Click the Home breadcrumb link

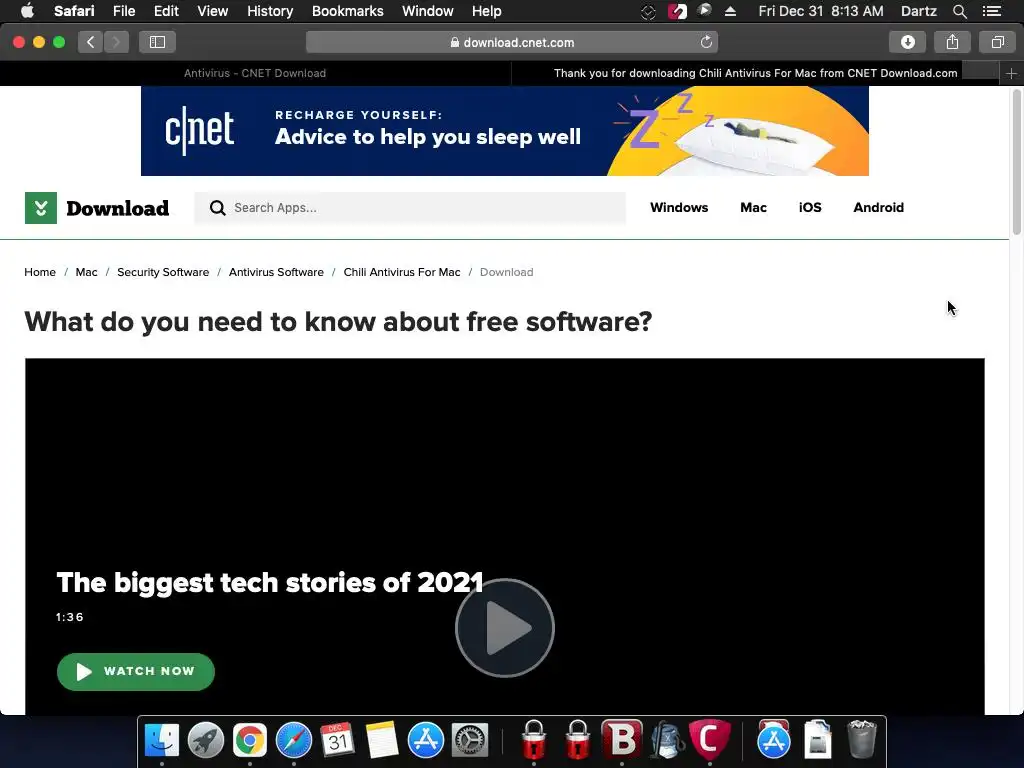click(40, 272)
